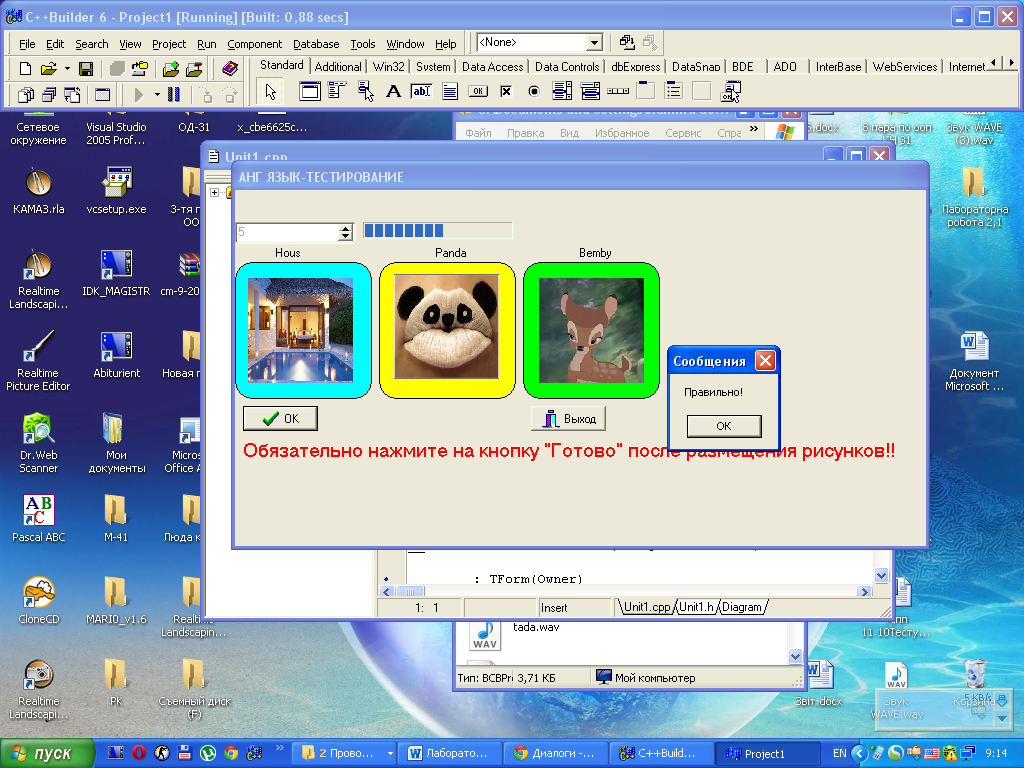The image size is (1024, 768).
Task: Open the File menu
Action: tap(27, 44)
